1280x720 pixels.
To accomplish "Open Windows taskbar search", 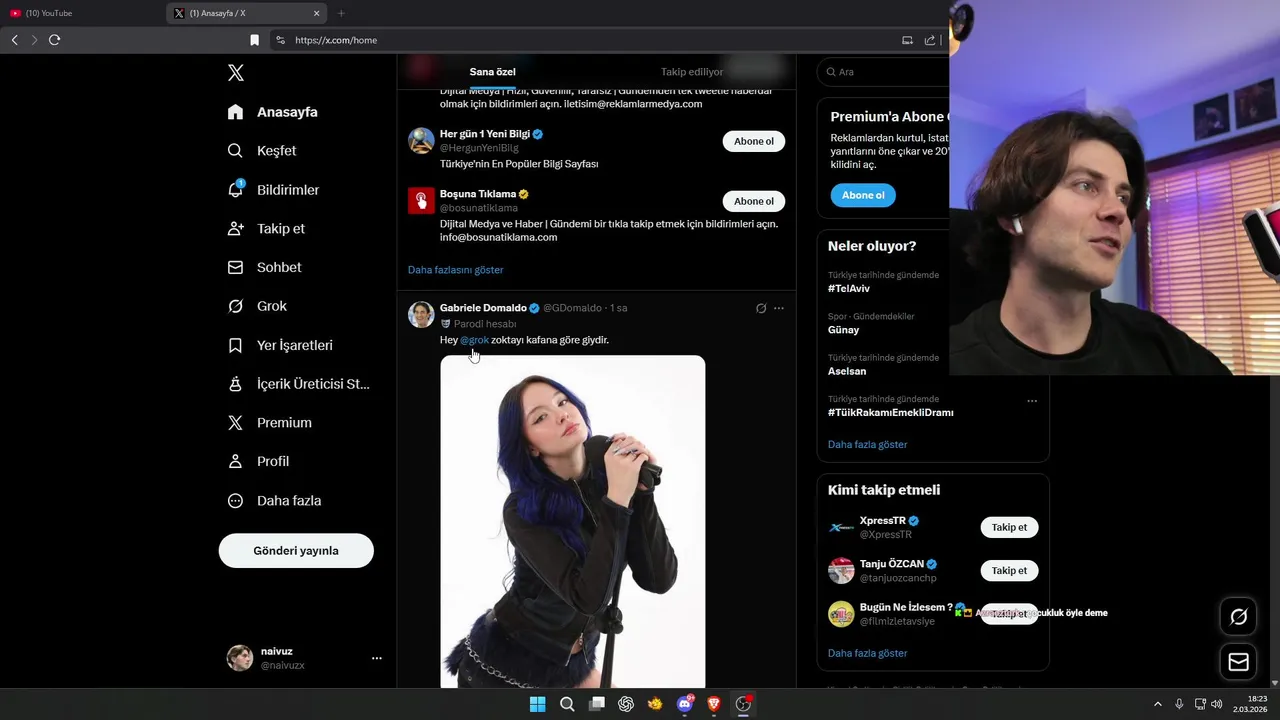I will pyautogui.click(x=567, y=704).
